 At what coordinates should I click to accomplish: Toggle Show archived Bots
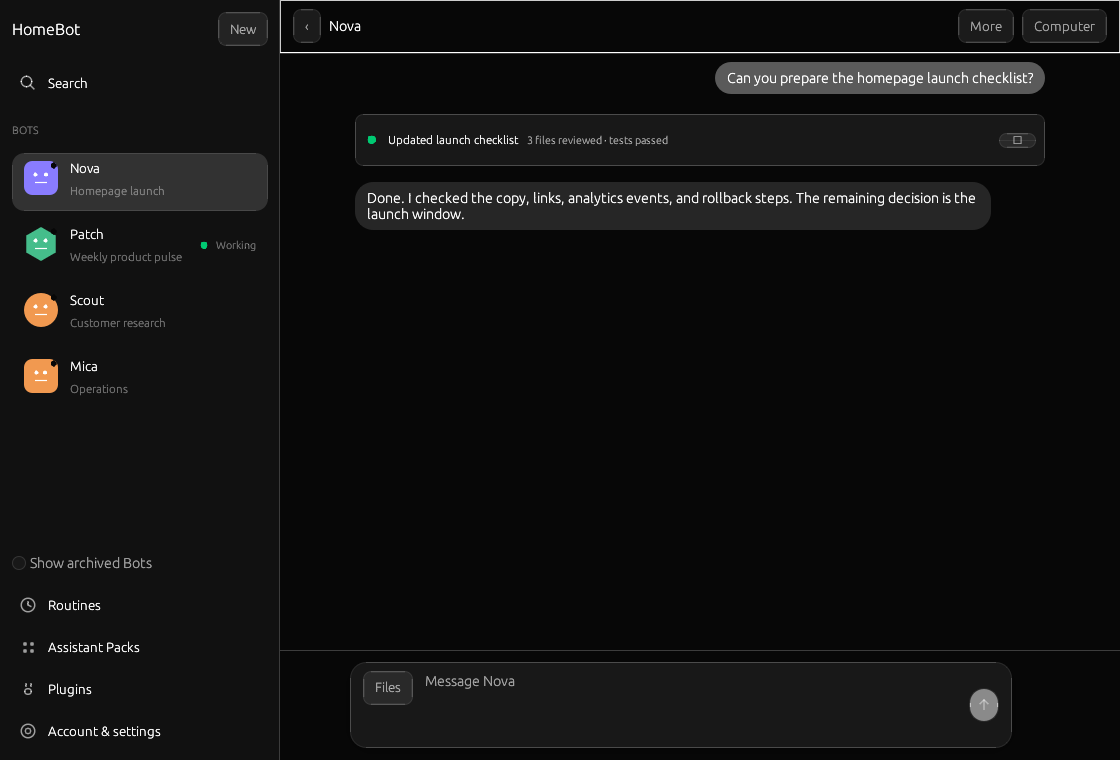pyautogui.click(x=19, y=563)
